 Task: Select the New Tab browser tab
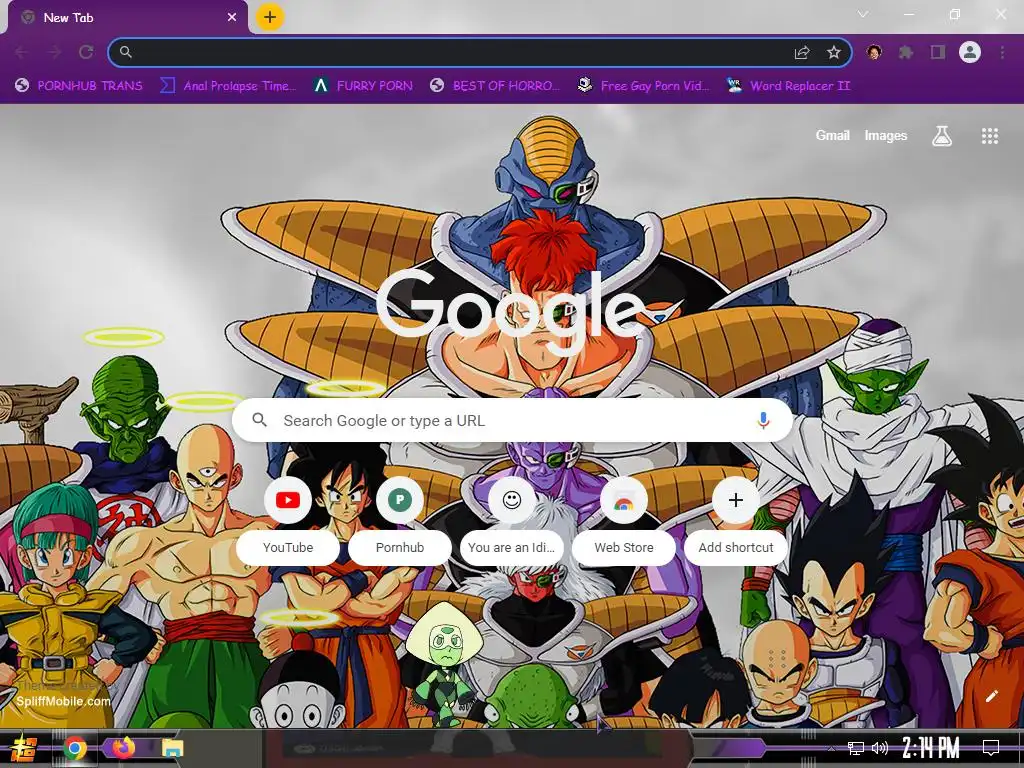(128, 18)
